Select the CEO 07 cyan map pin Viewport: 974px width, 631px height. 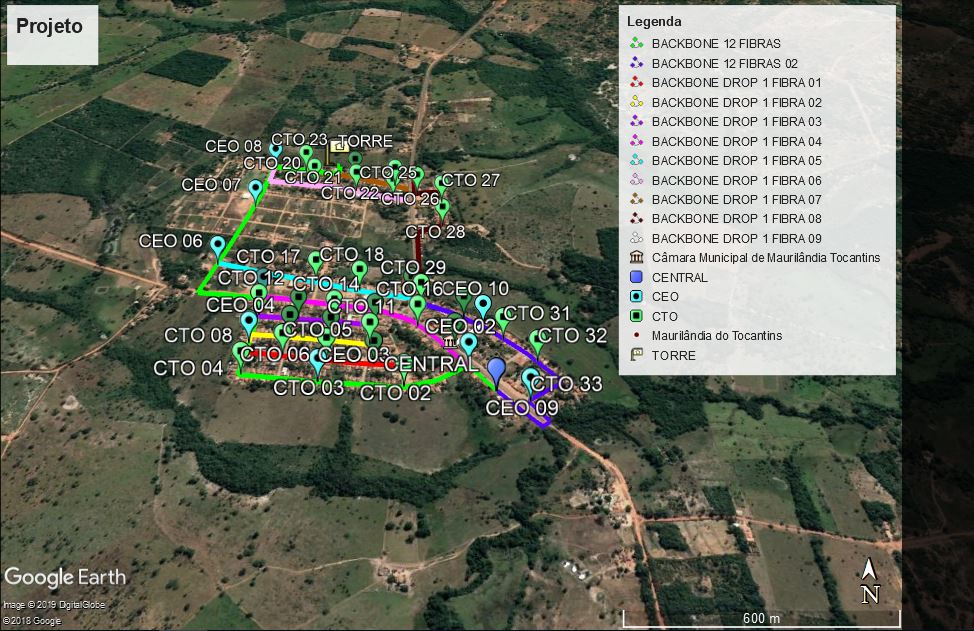255,191
